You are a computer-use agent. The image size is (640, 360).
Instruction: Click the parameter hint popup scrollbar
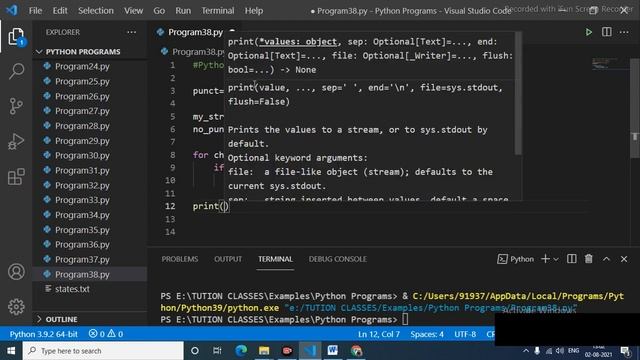pos(518,93)
